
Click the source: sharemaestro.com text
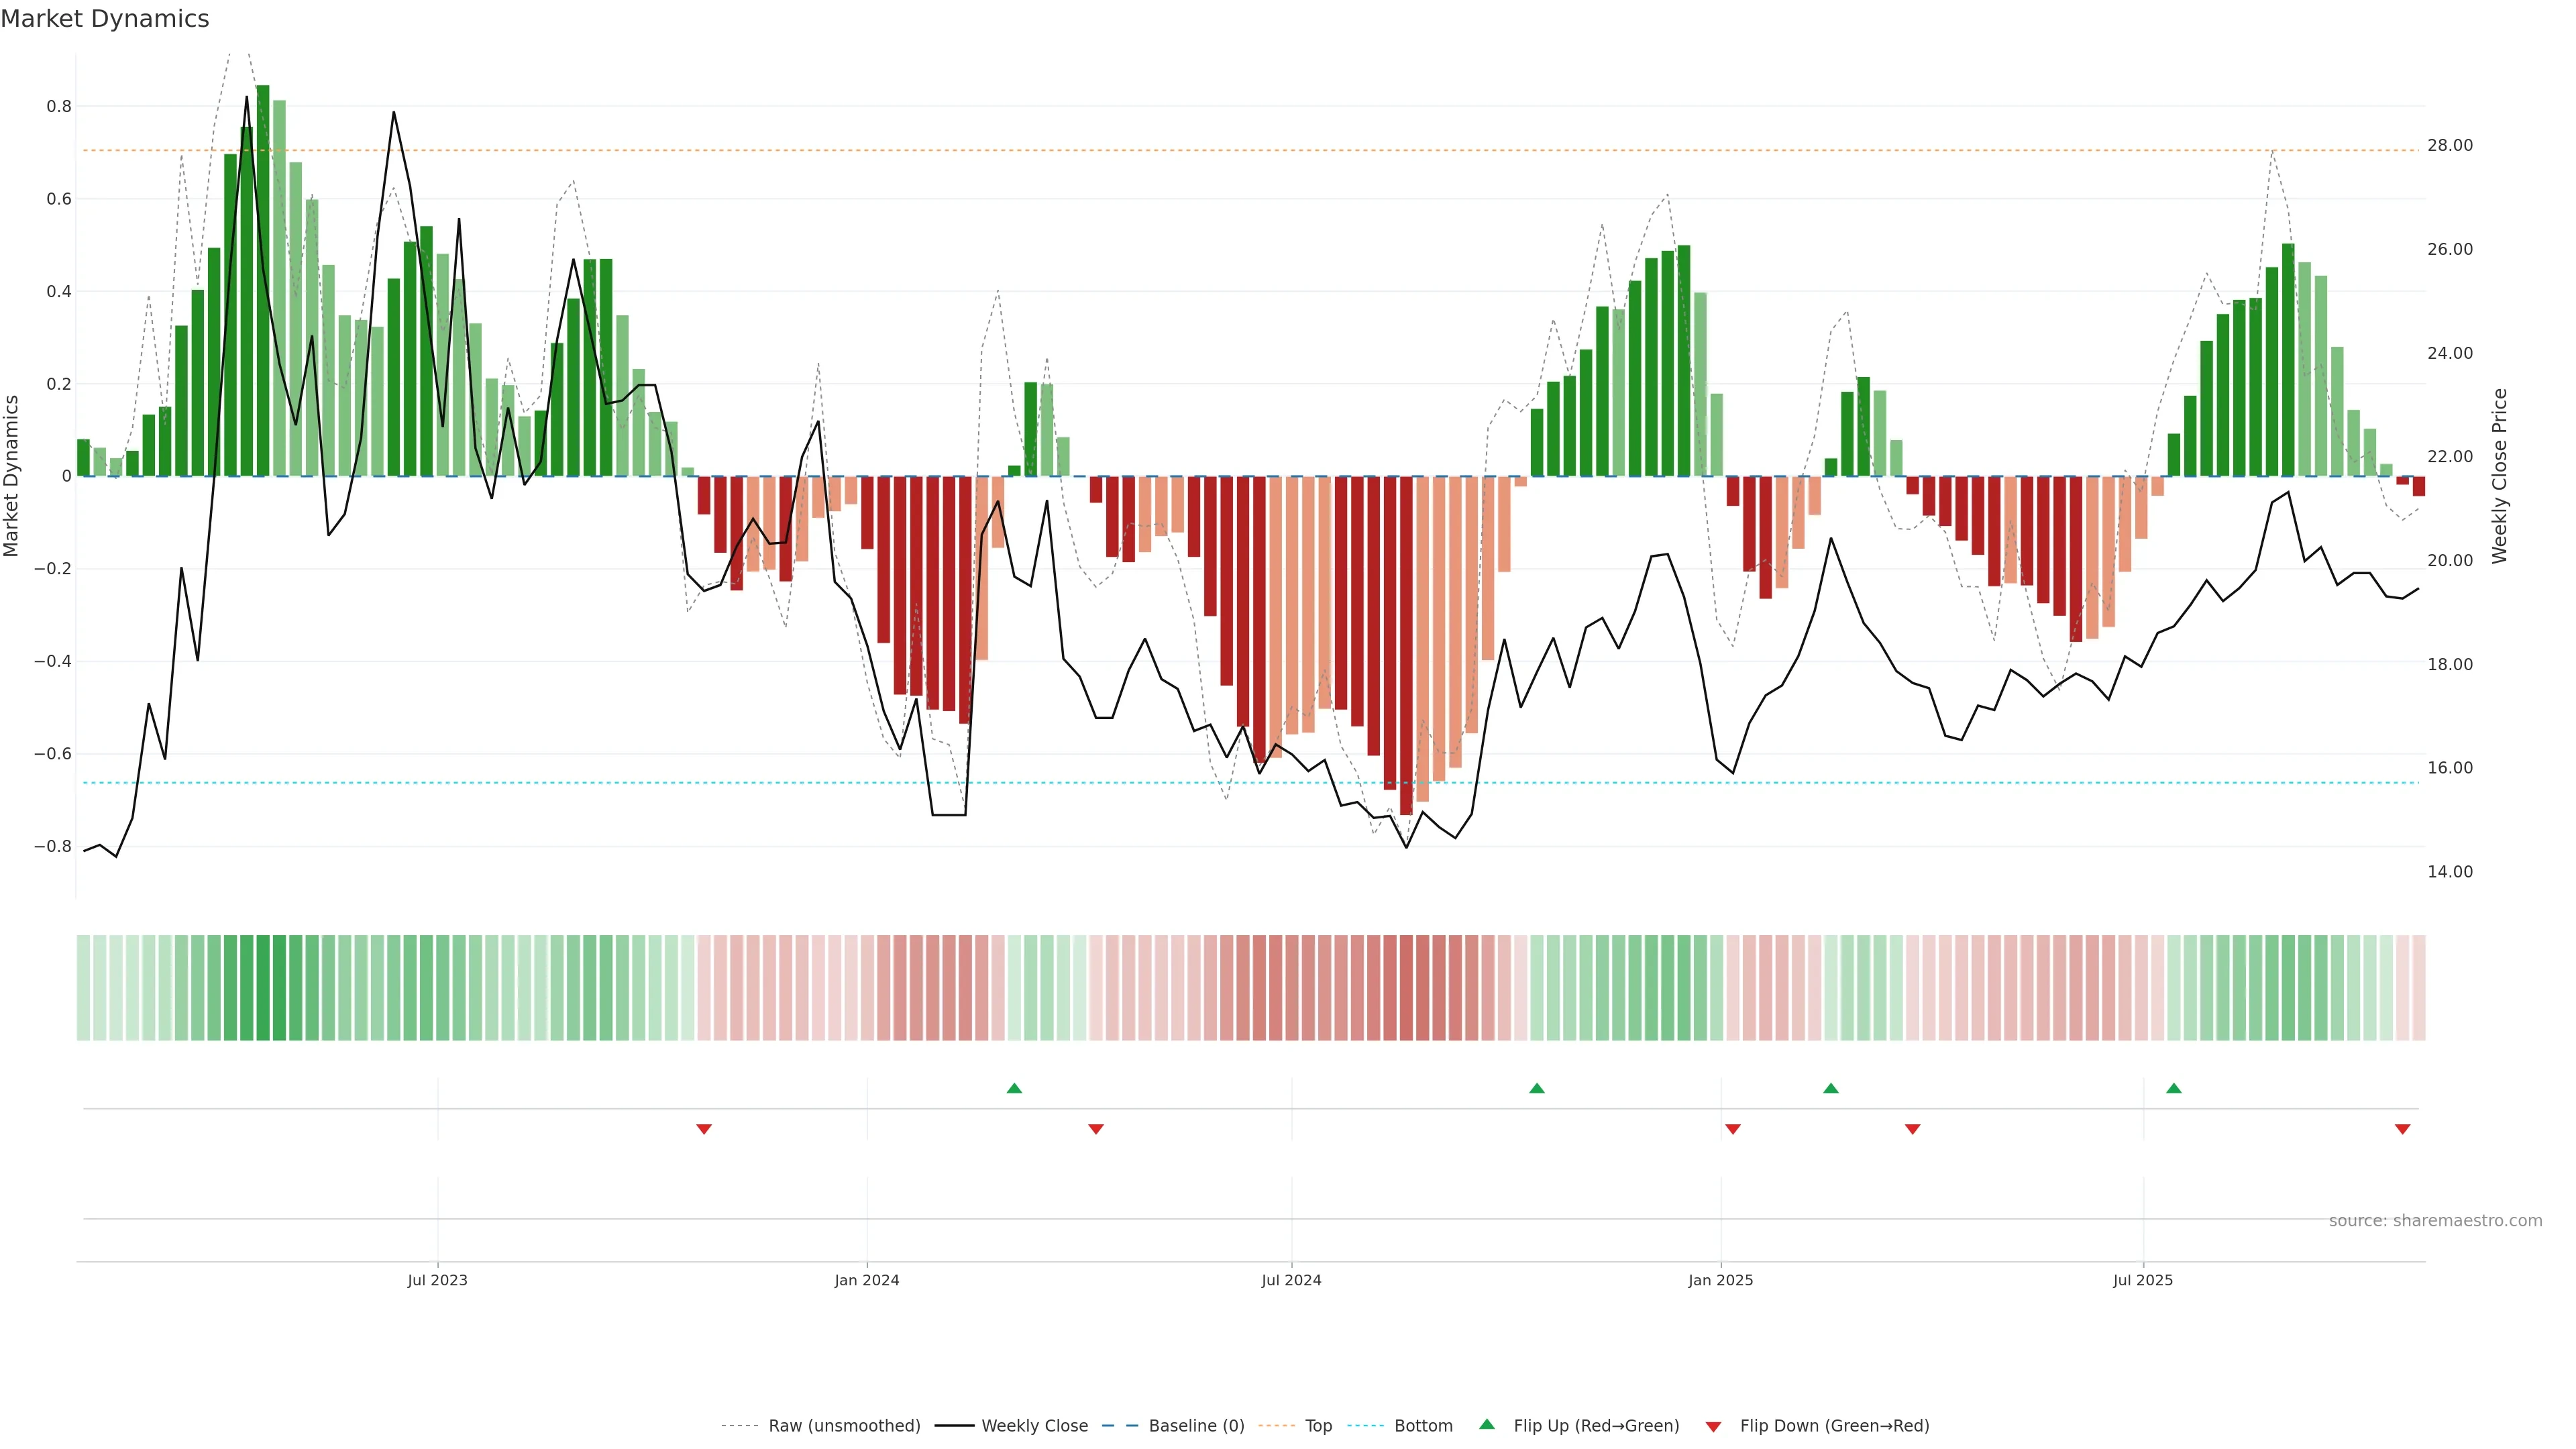pyautogui.click(x=2435, y=1221)
